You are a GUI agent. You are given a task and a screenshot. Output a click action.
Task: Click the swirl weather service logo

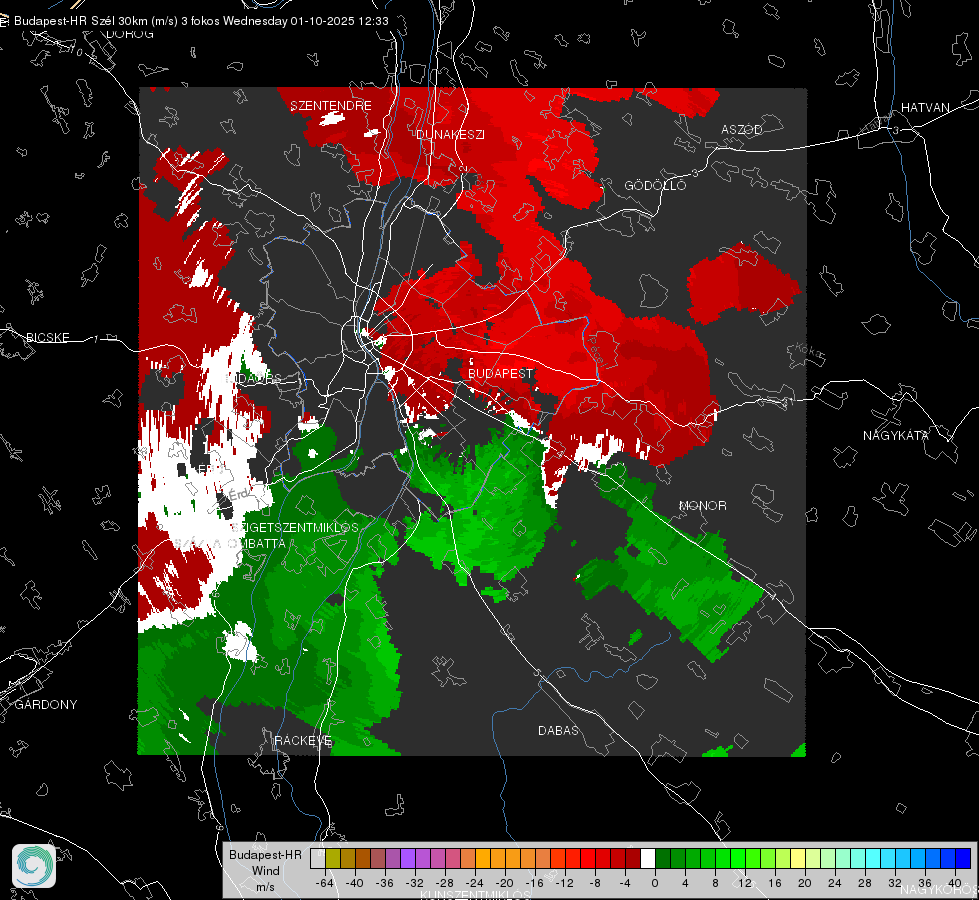34,866
